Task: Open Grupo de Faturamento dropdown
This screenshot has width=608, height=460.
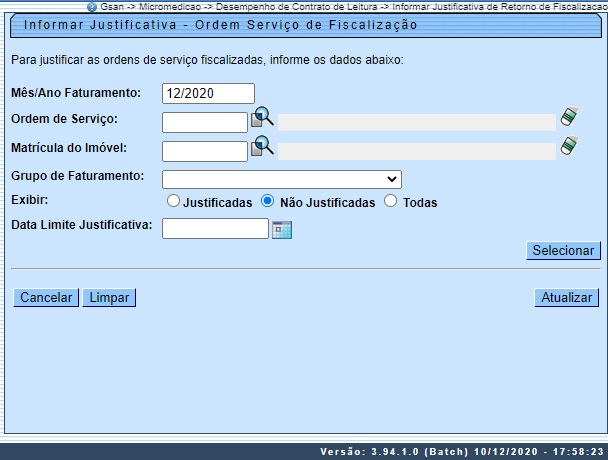Action: click(282, 179)
